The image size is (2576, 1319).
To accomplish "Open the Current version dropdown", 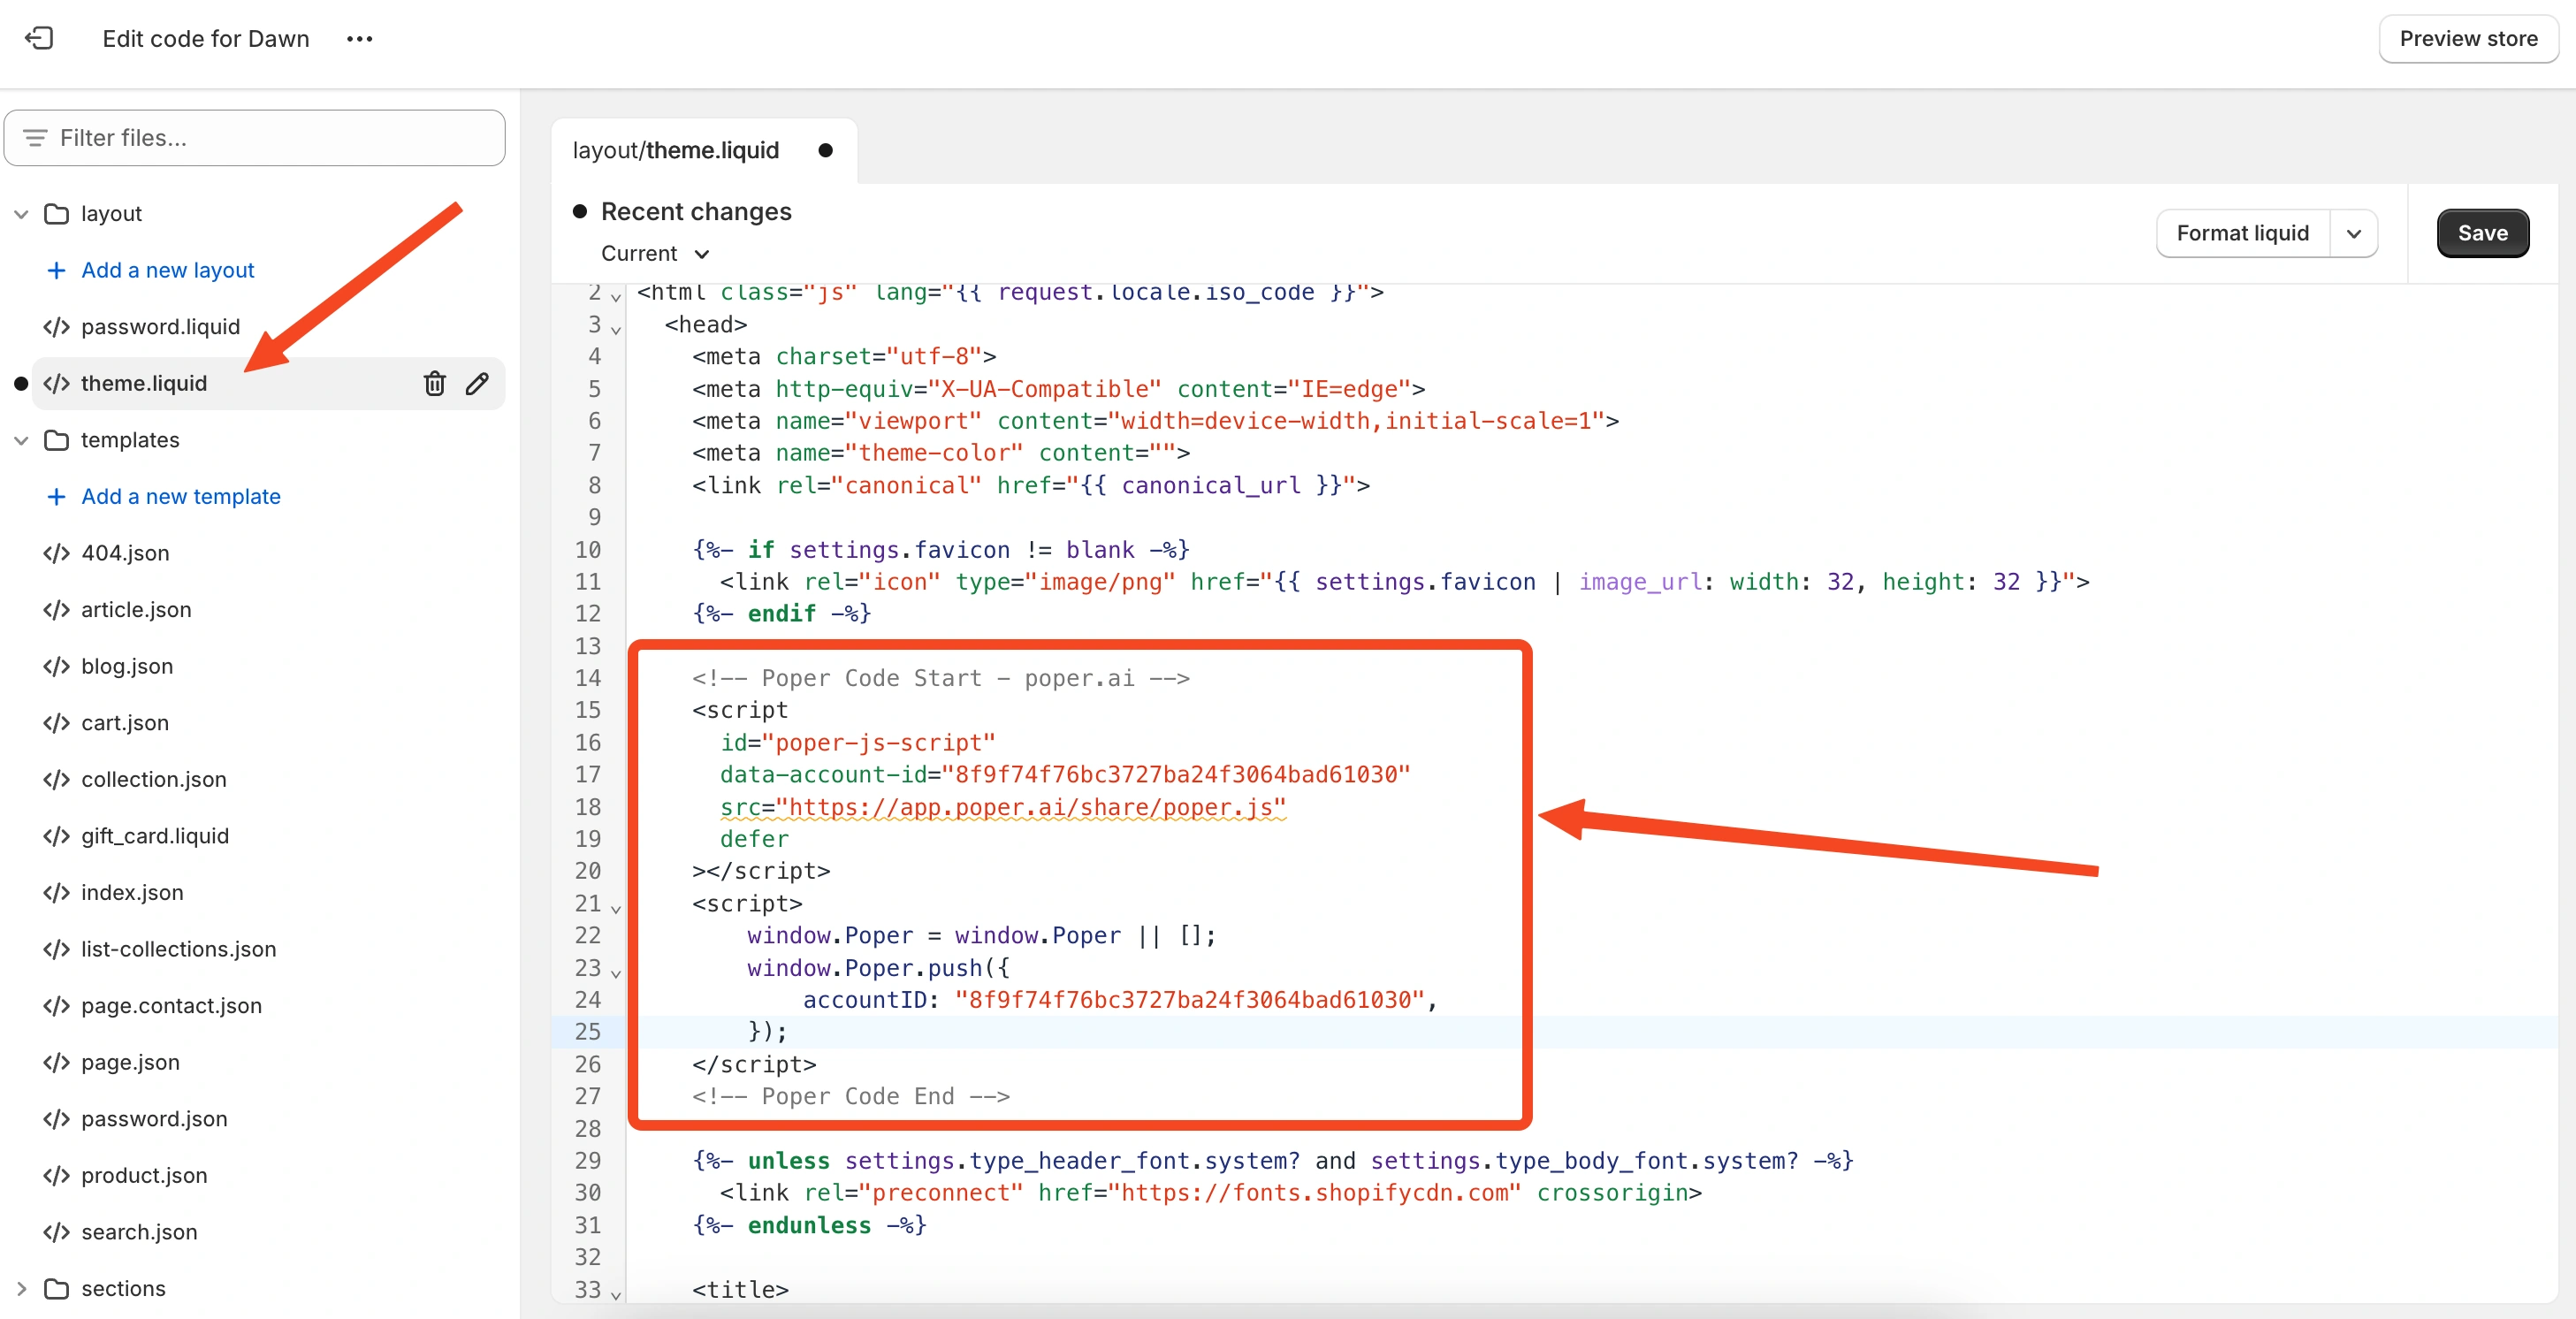I will 655,254.
